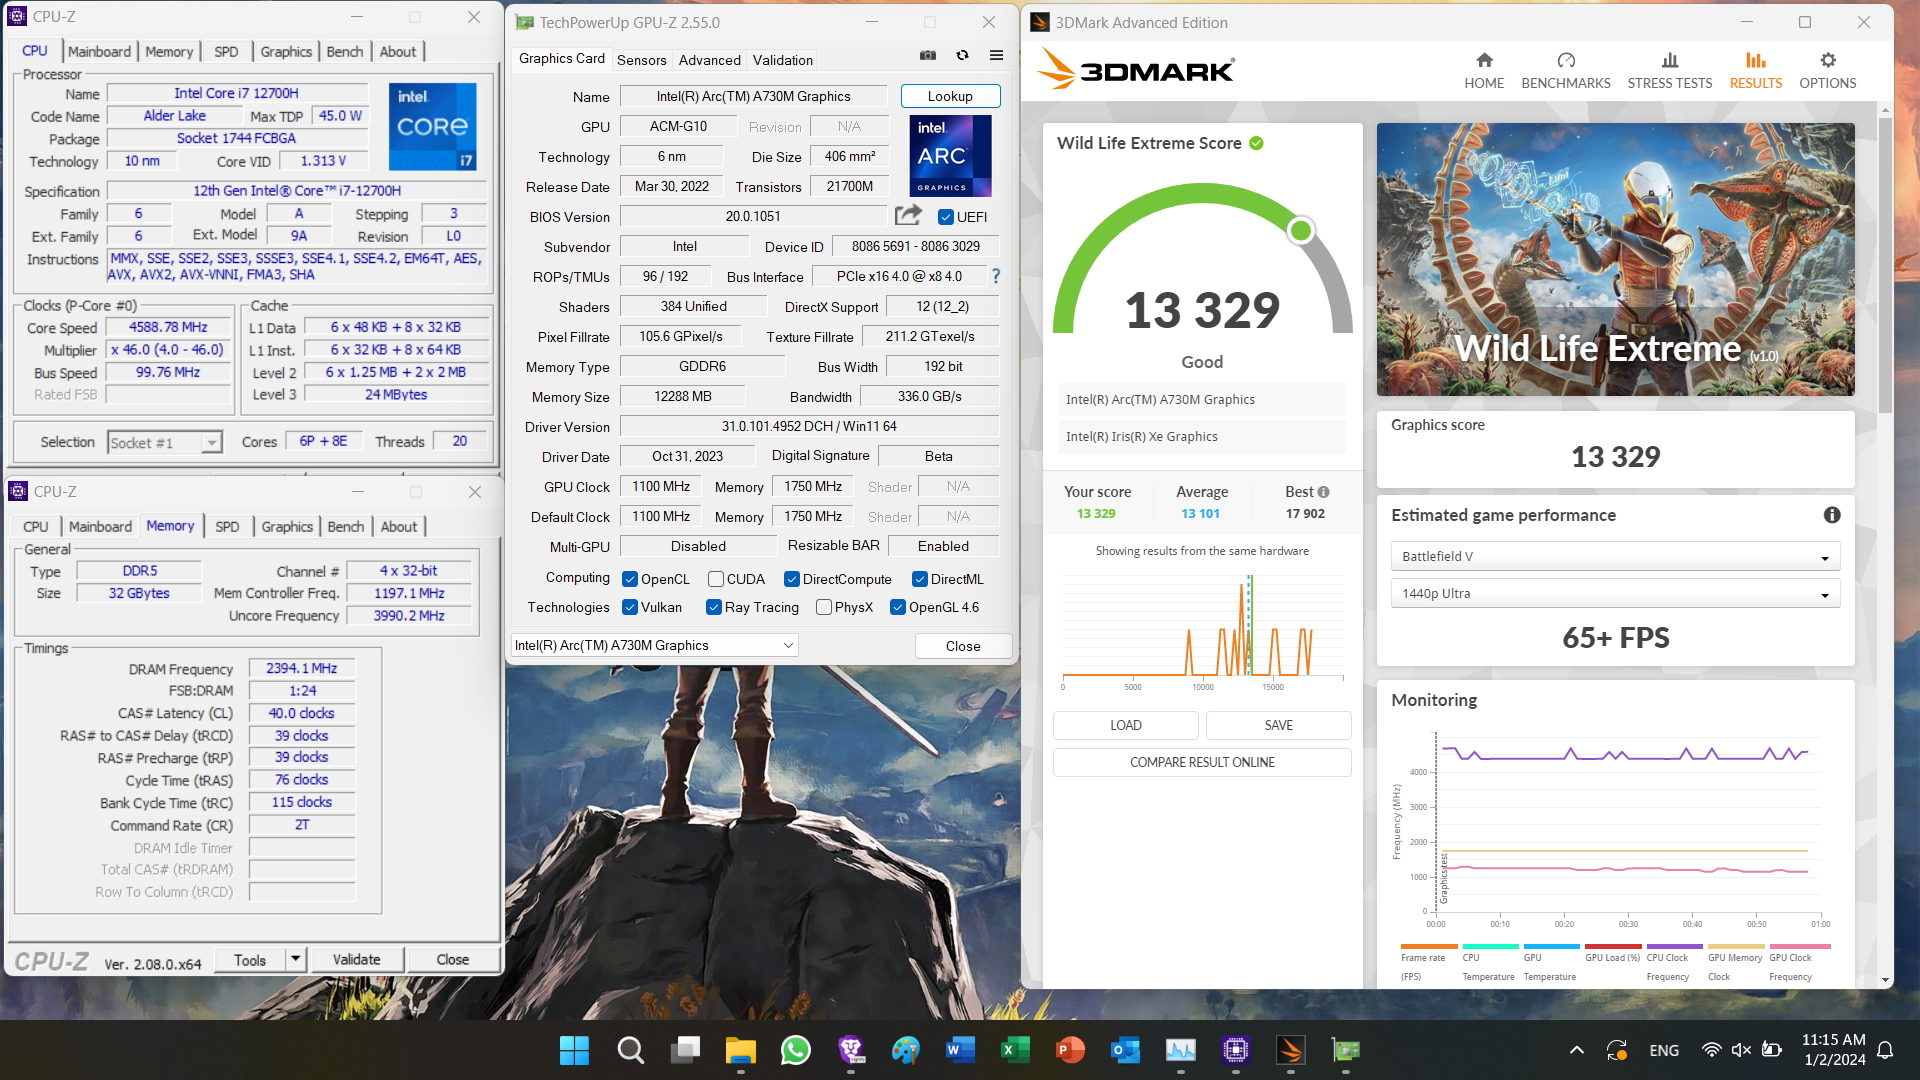1920x1080 pixels.
Task: Click the Lookup button in GPU-Z
Action: 950,96
